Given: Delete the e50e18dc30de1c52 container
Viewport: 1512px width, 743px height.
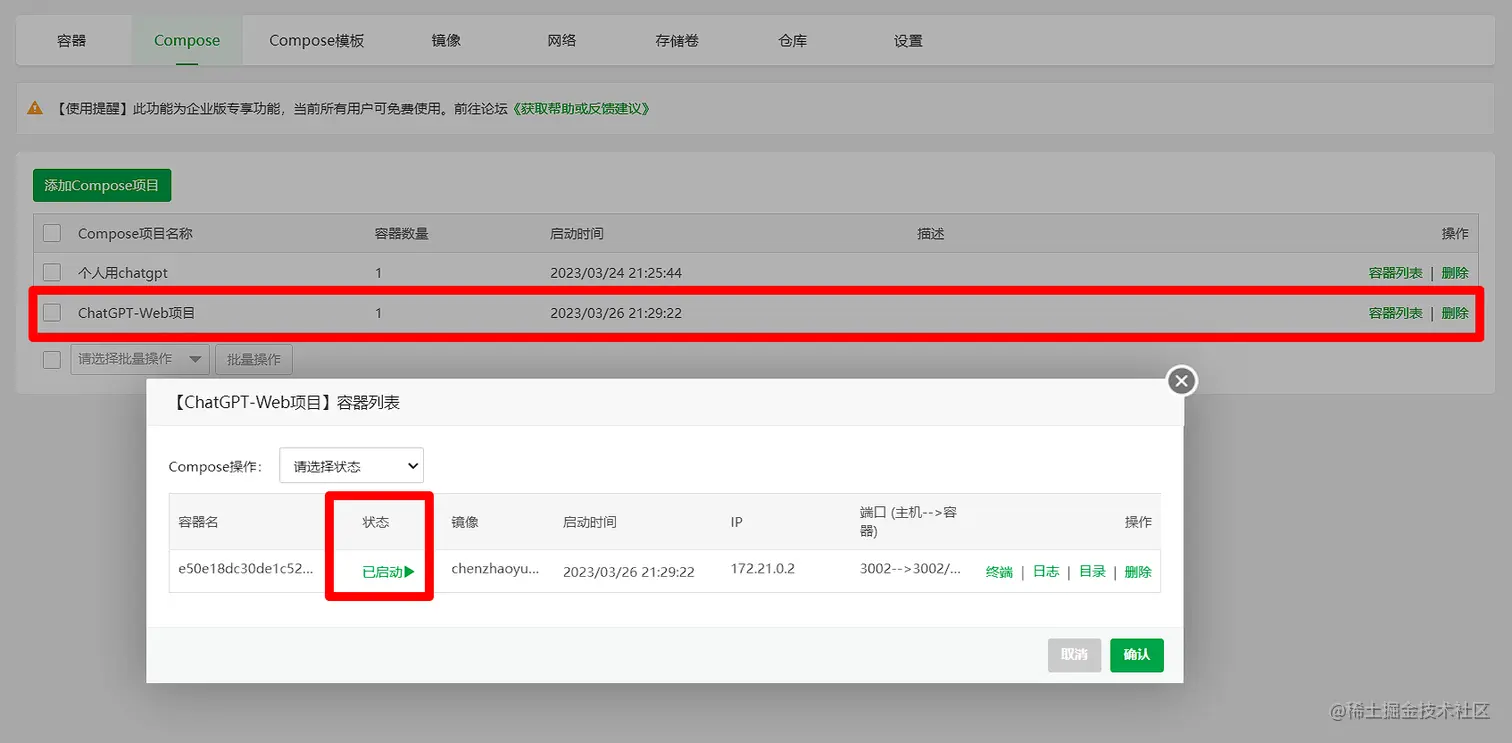Looking at the screenshot, I should 1138,572.
